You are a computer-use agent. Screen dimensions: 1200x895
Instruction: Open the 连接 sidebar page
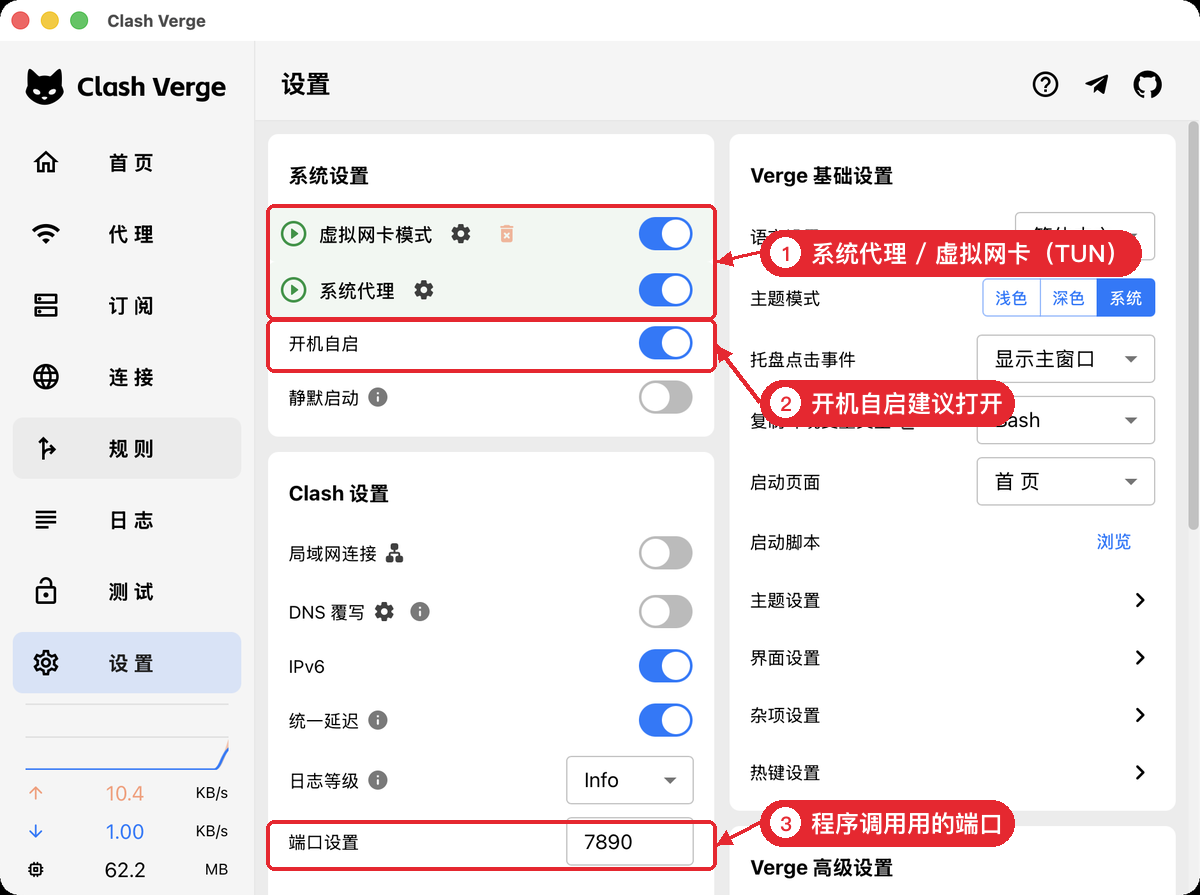127,377
